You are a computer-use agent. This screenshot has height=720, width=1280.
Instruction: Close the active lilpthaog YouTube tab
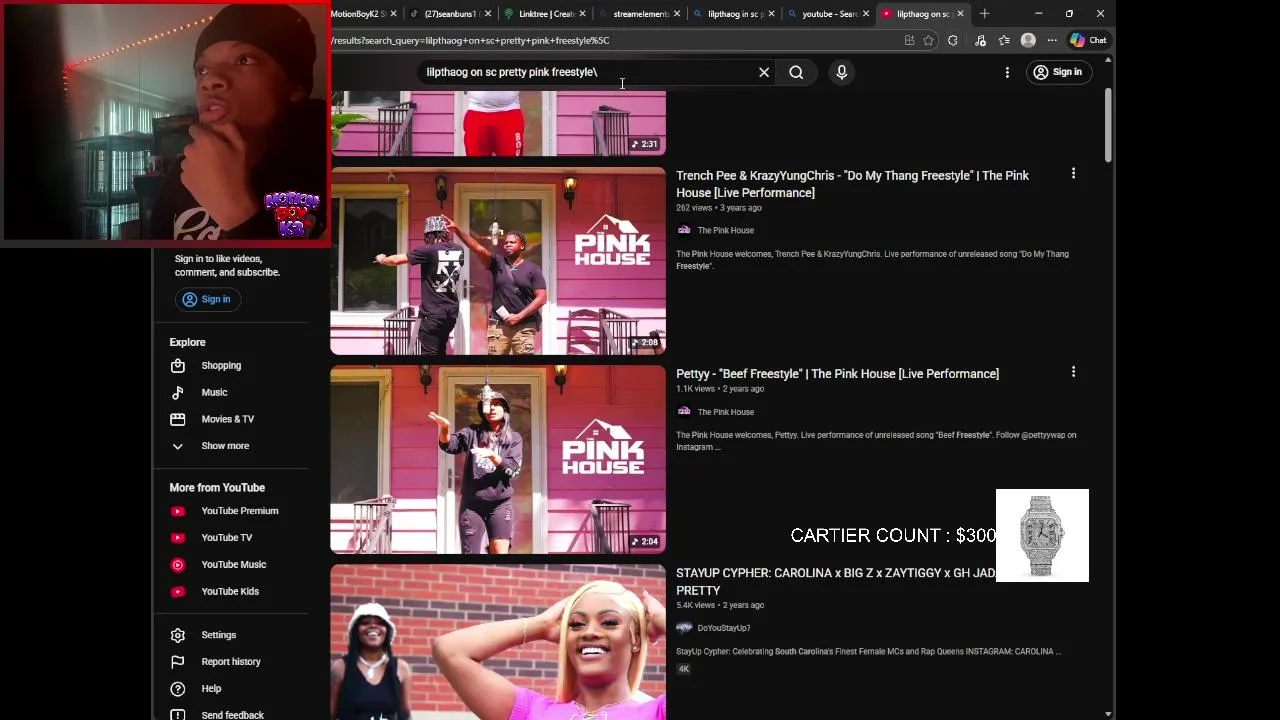(960, 14)
